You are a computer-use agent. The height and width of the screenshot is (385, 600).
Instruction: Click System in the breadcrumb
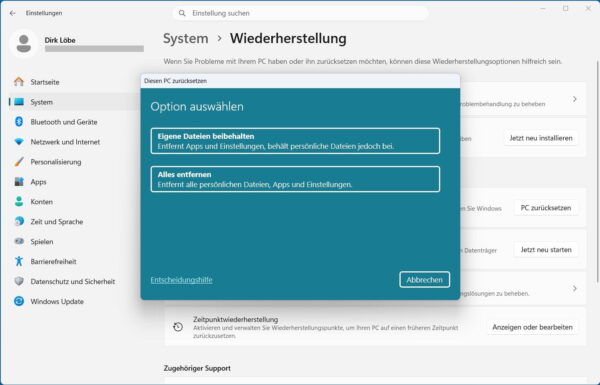(186, 38)
